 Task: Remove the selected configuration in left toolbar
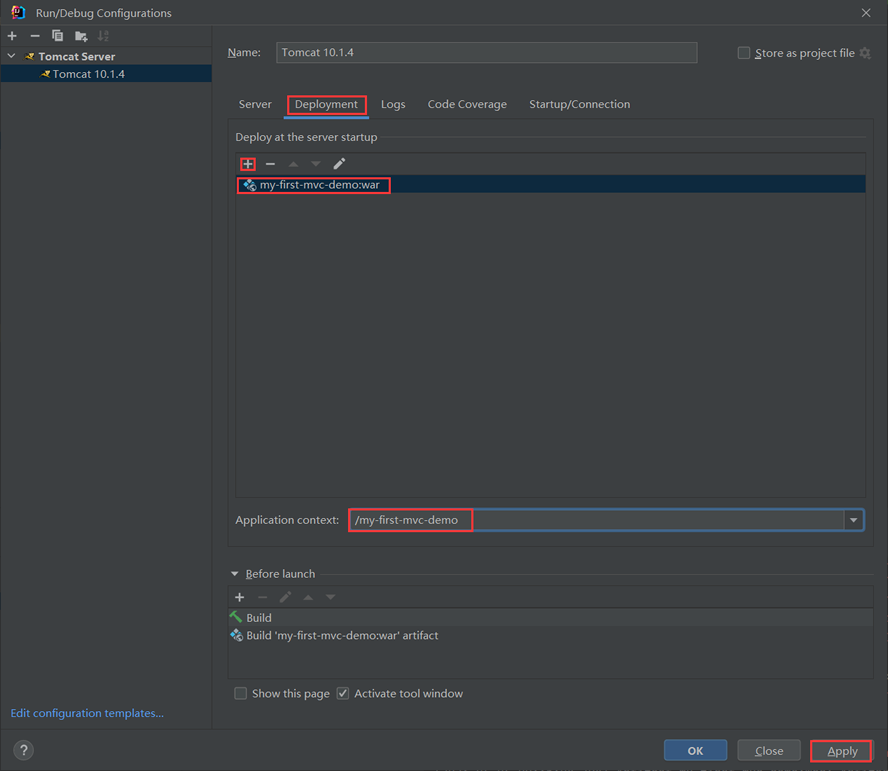(35, 36)
